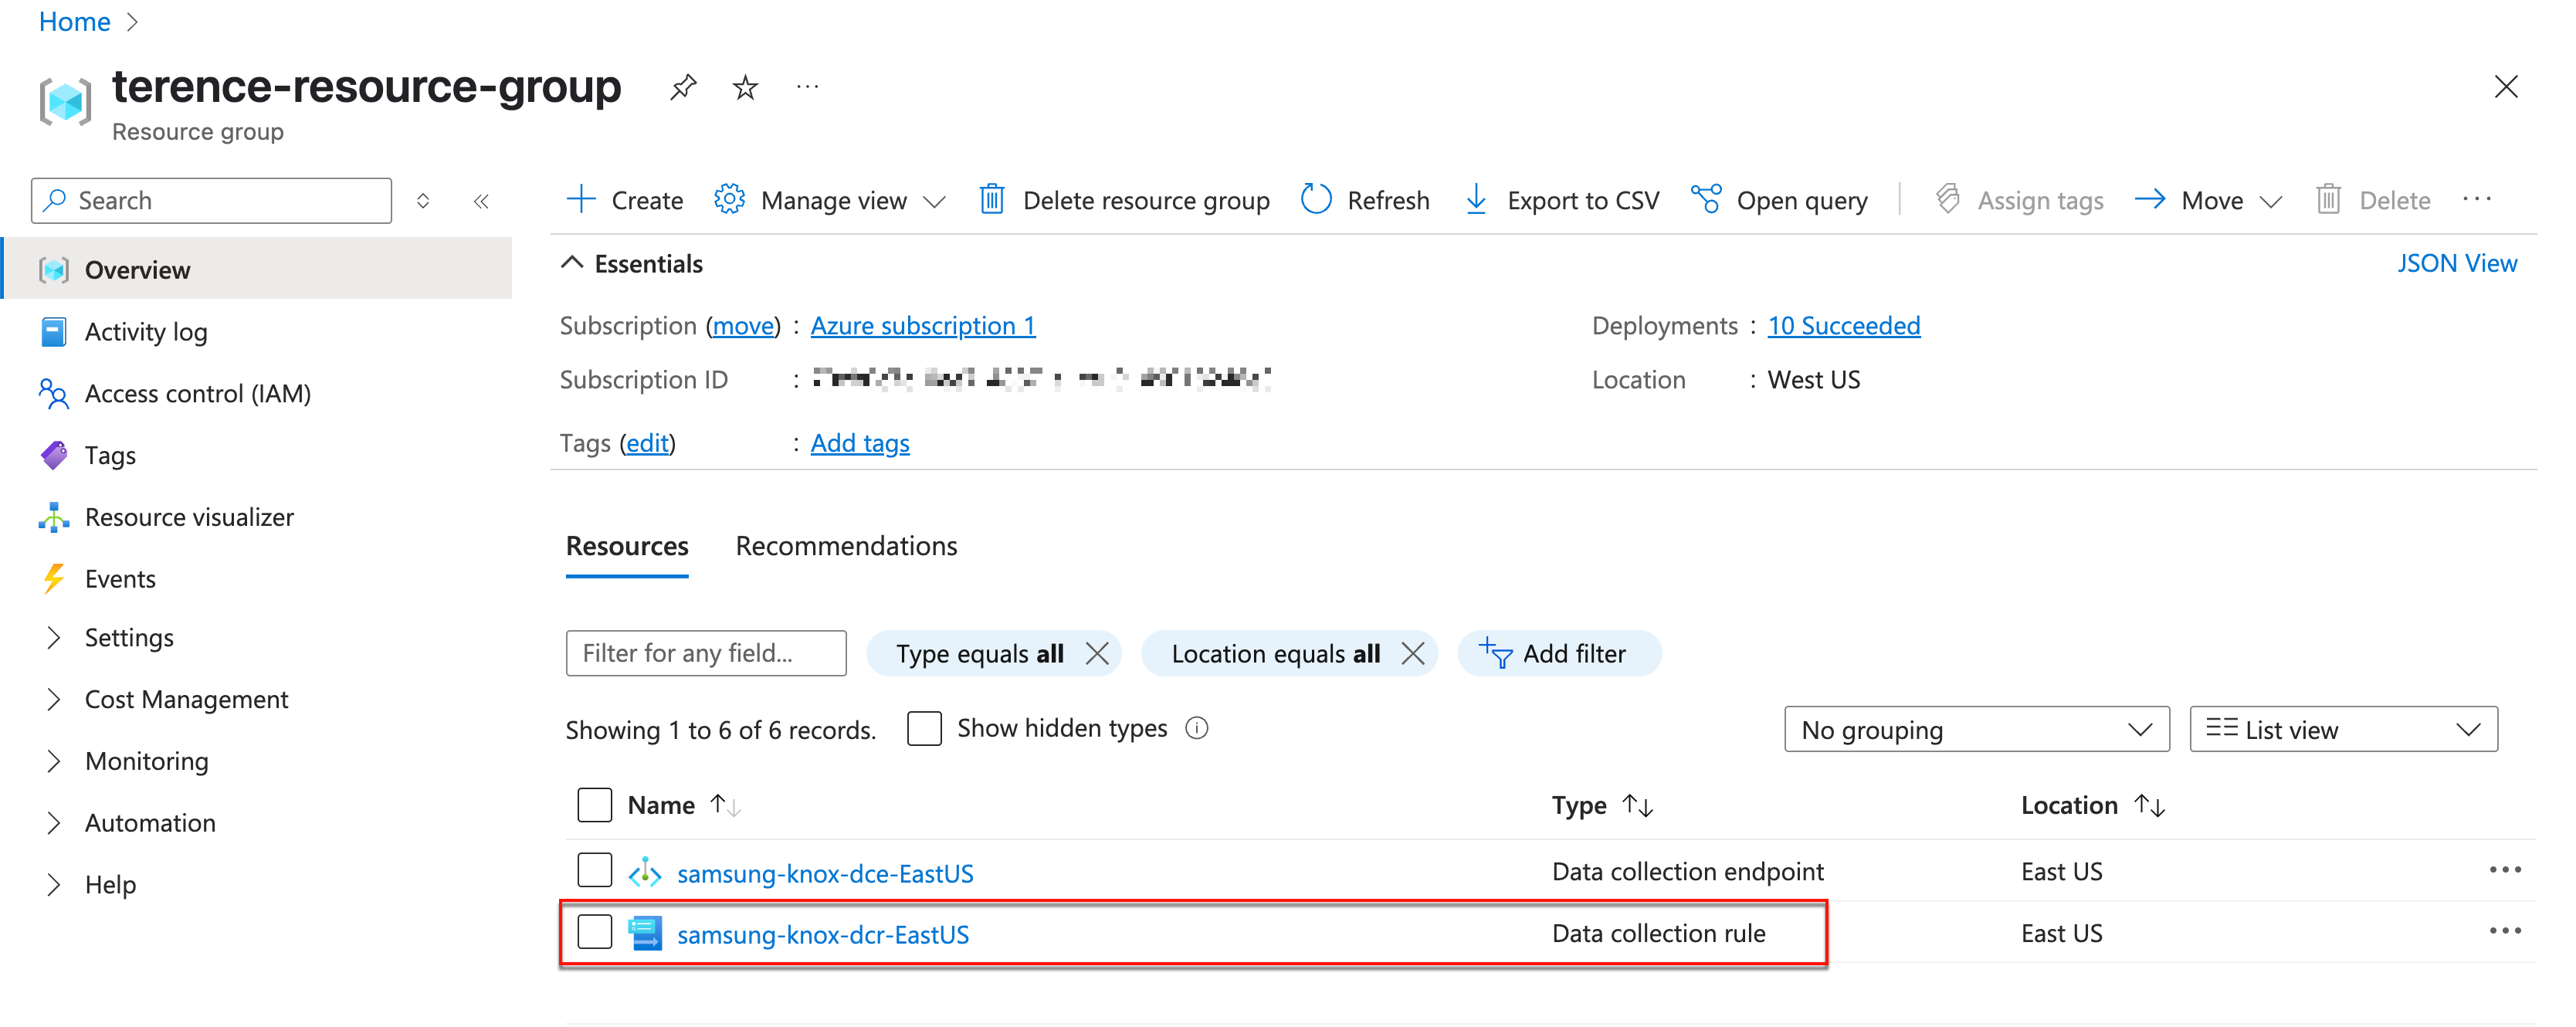Check the select-all Name header checkbox
This screenshot has height=1027, width=2576.
(x=594, y=805)
